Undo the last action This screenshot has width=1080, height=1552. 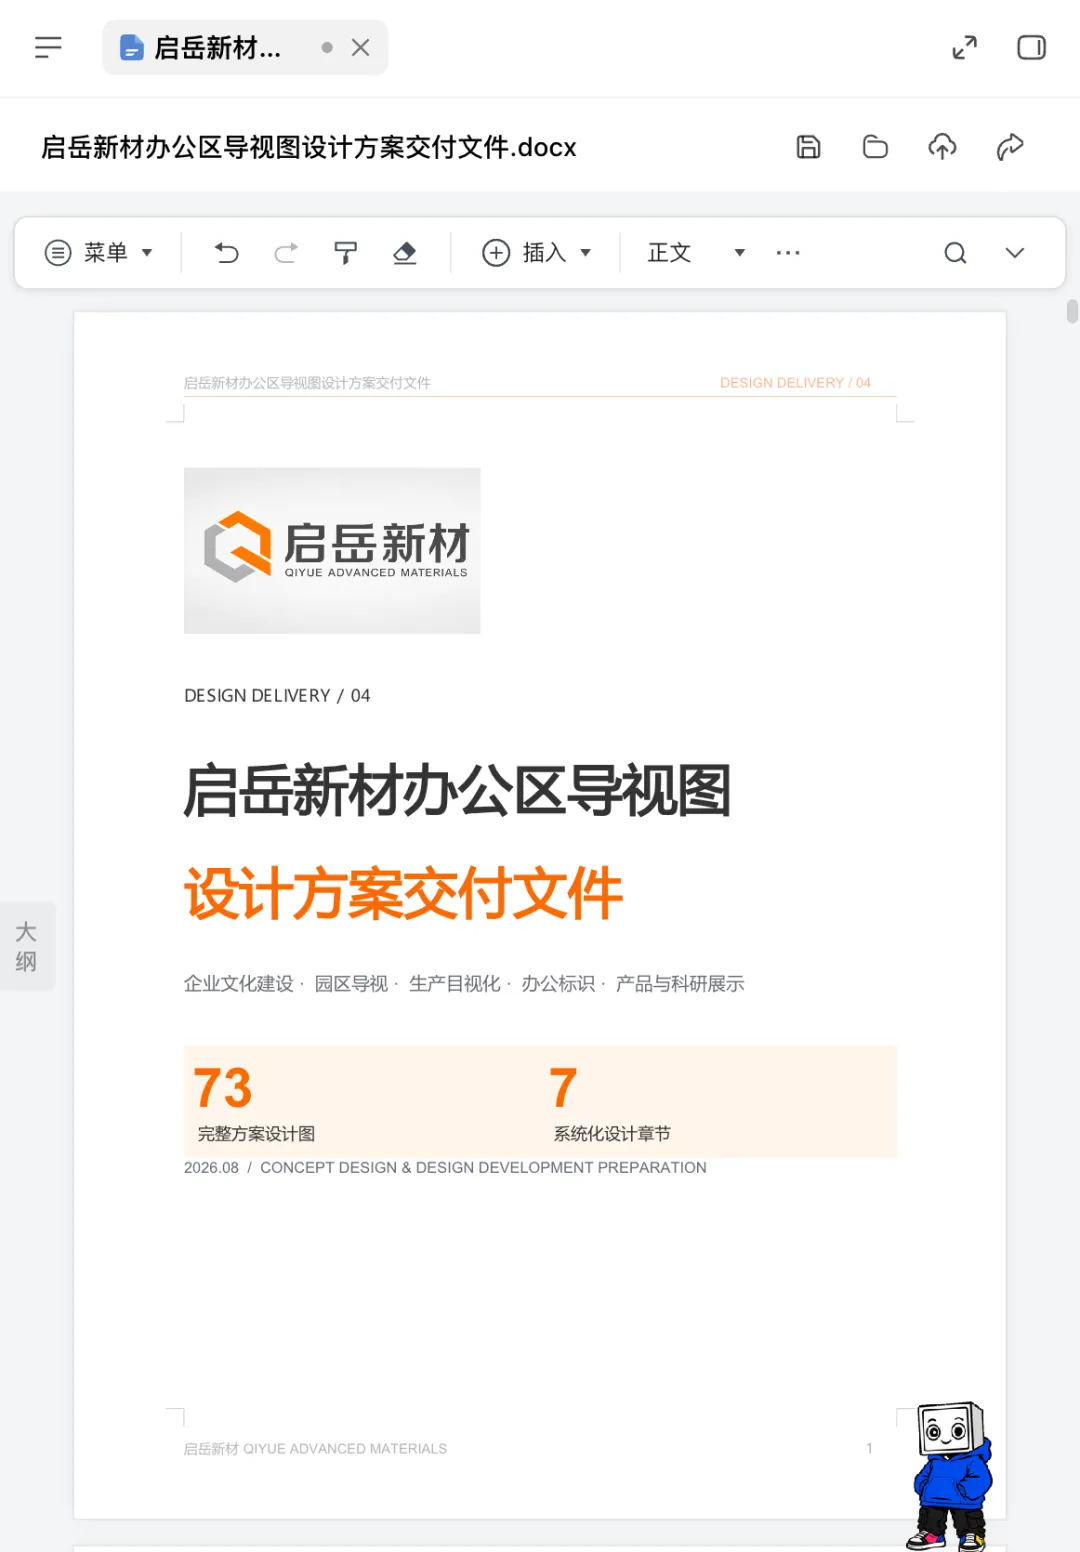(227, 253)
